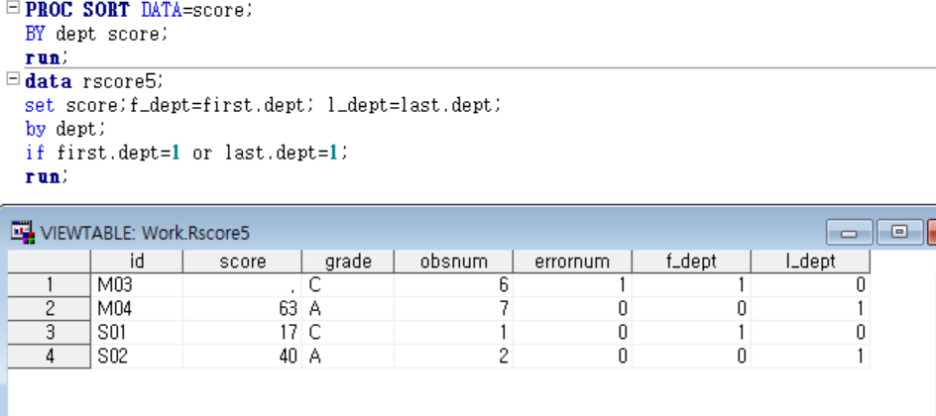Image resolution: width=936 pixels, height=416 pixels.
Task: Click the id cell S02
Action: (x=137, y=356)
